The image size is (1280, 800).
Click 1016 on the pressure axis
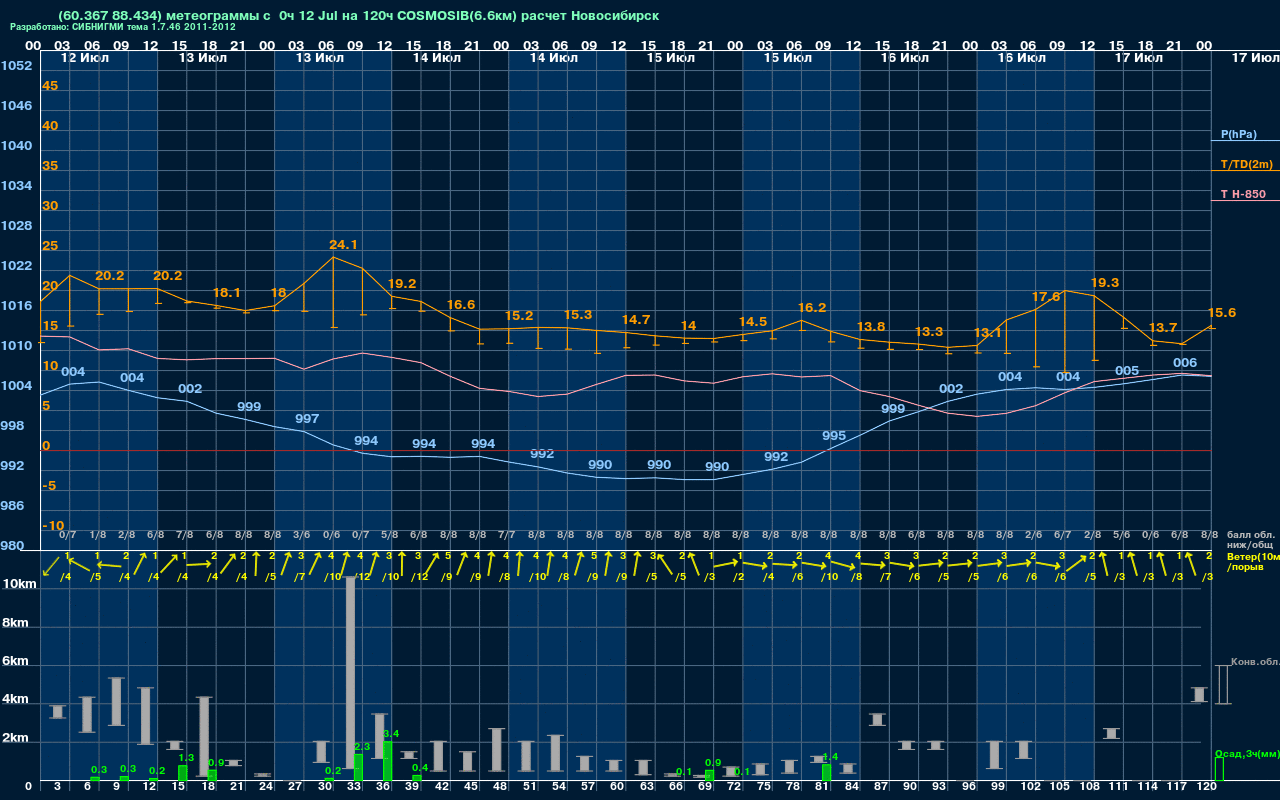(x=15, y=306)
